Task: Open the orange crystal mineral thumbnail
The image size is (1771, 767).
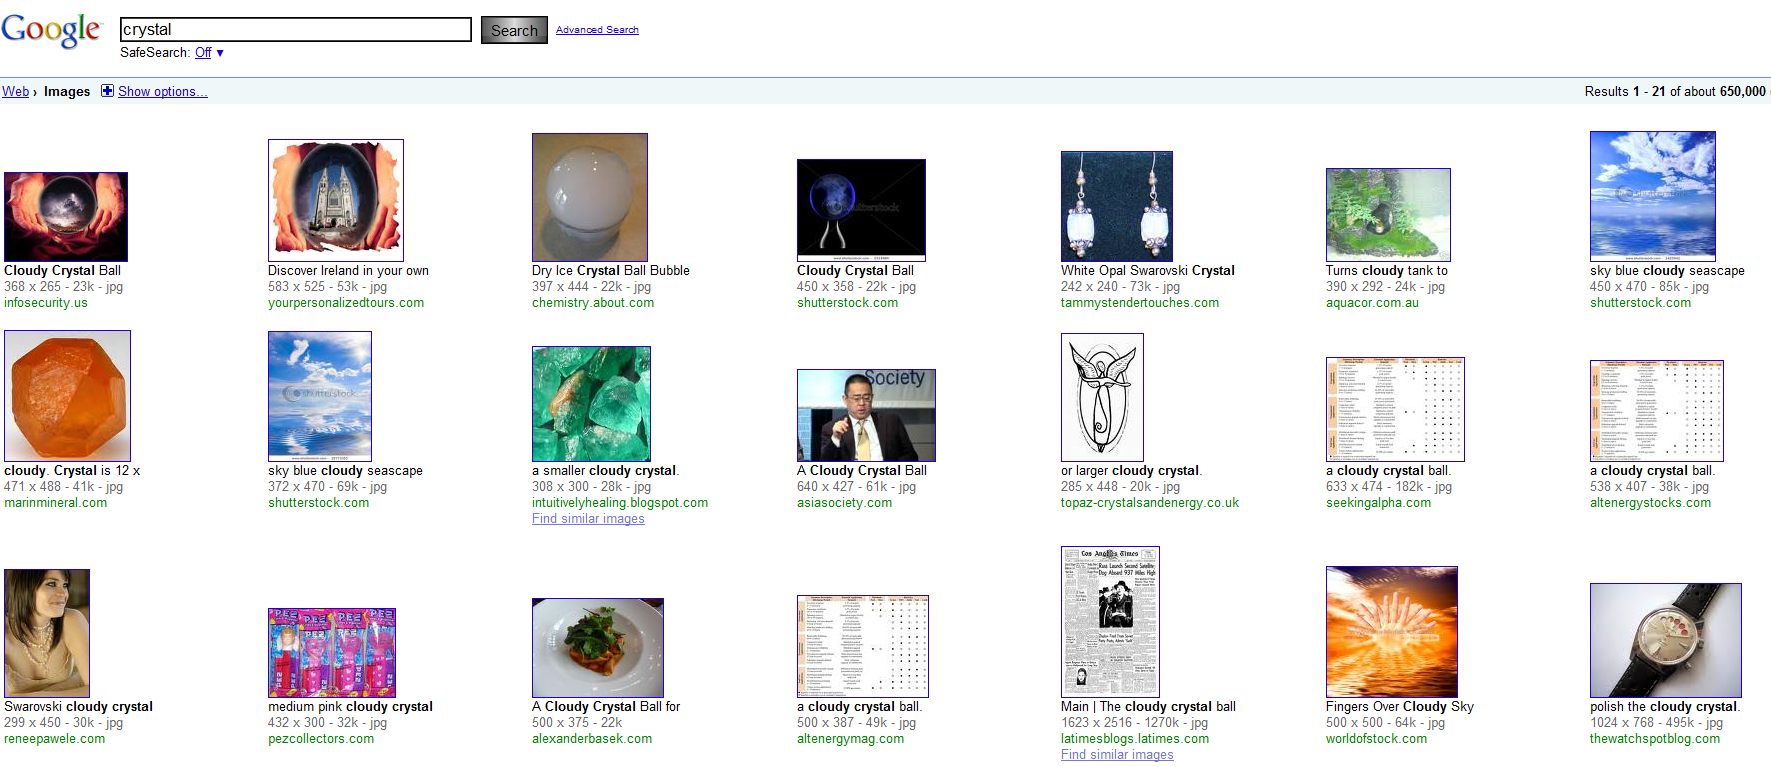Action: coord(67,396)
